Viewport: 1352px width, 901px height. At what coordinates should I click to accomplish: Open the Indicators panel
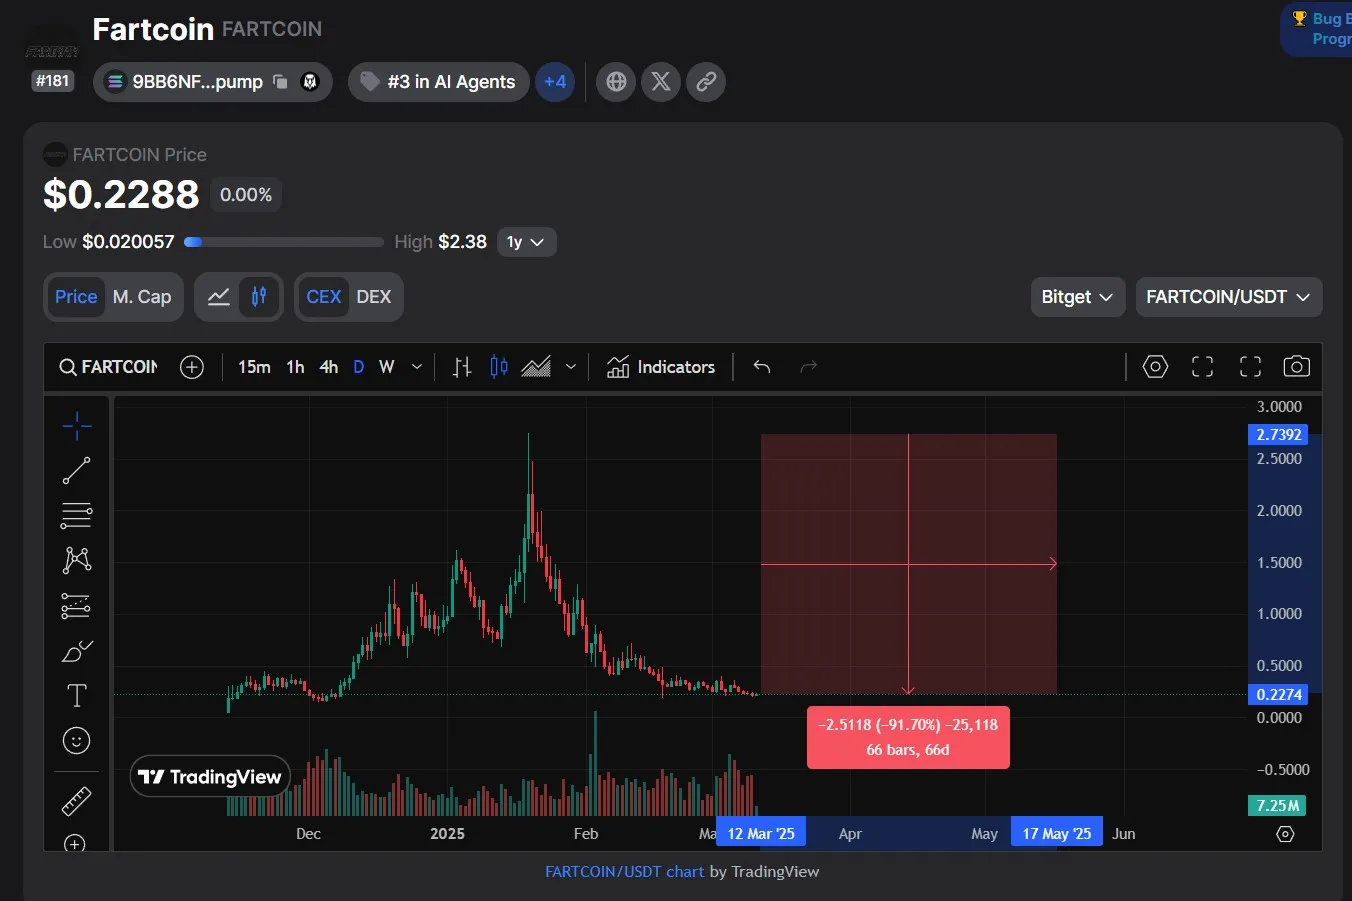click(661, 367)
